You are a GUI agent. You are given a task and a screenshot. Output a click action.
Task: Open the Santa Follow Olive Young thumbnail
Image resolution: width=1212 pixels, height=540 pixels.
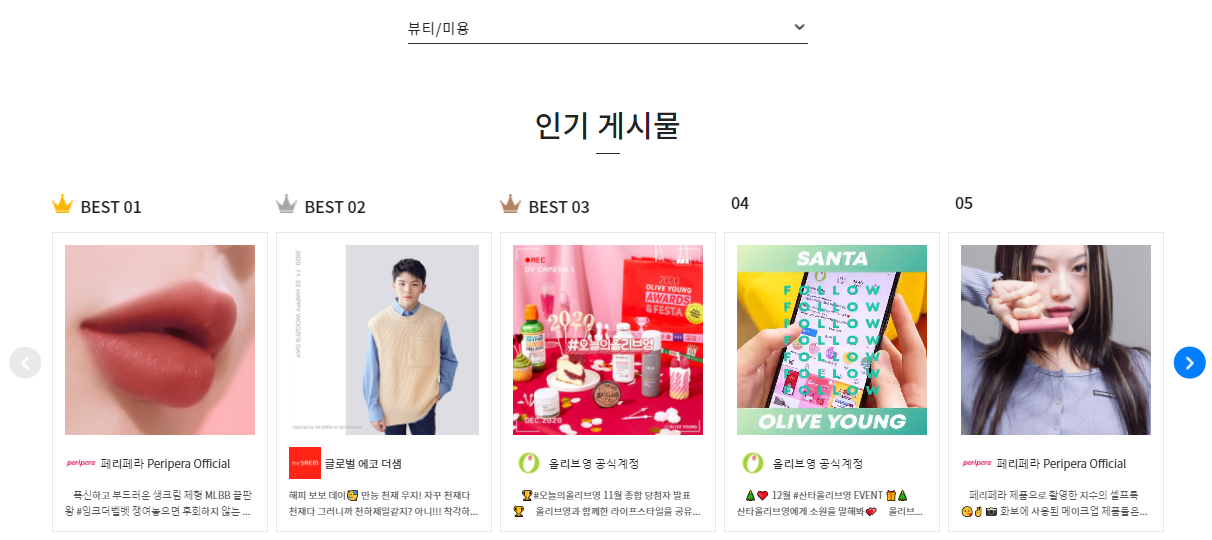[832, 340]
